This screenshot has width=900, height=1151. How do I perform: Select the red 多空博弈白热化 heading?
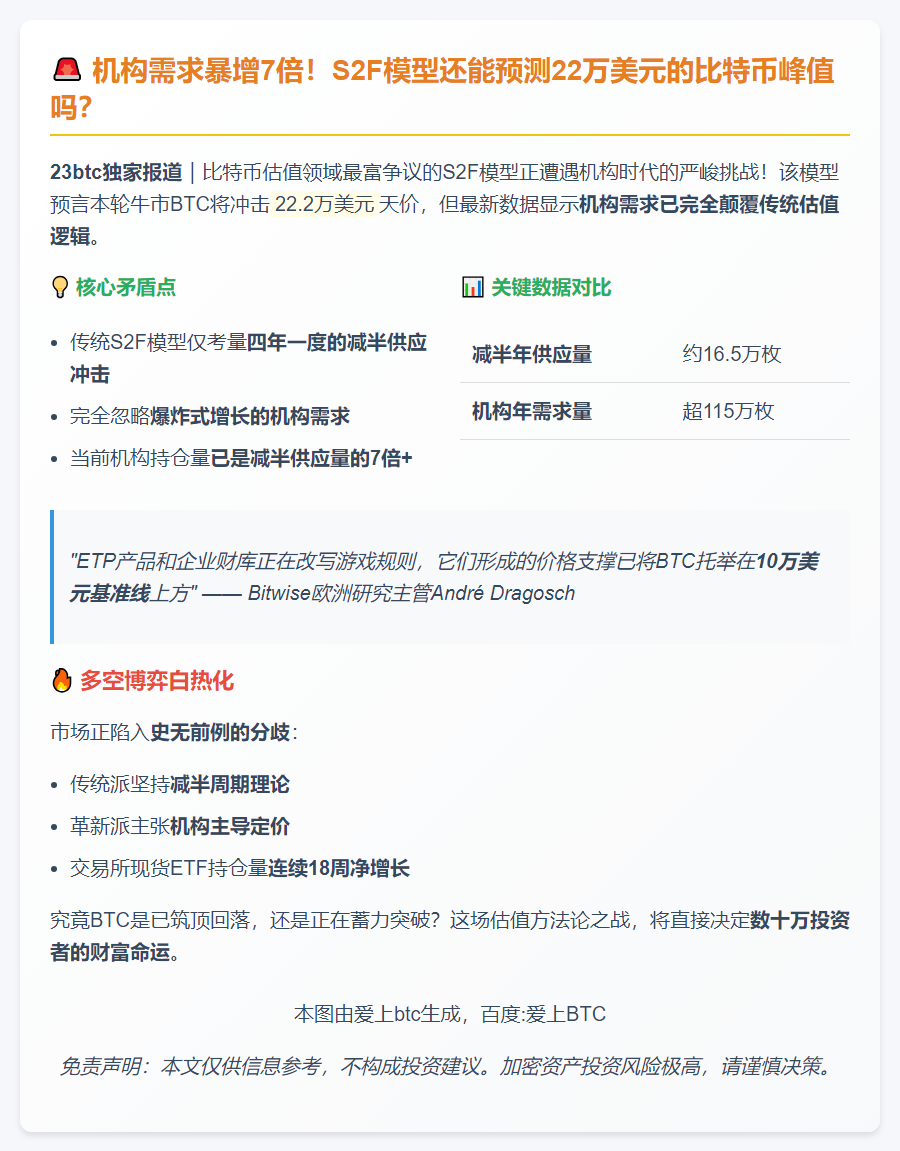tap(156, 682)
